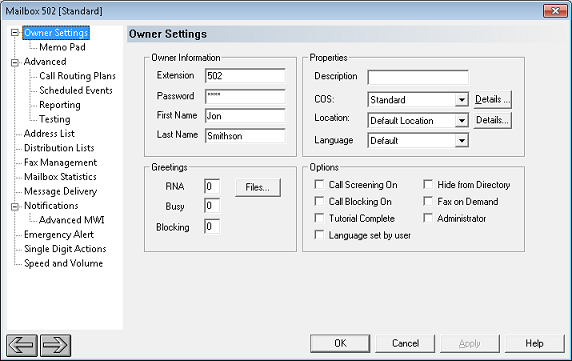Click the forward arrow navigation button
The image size is (572, 361).
55,345
